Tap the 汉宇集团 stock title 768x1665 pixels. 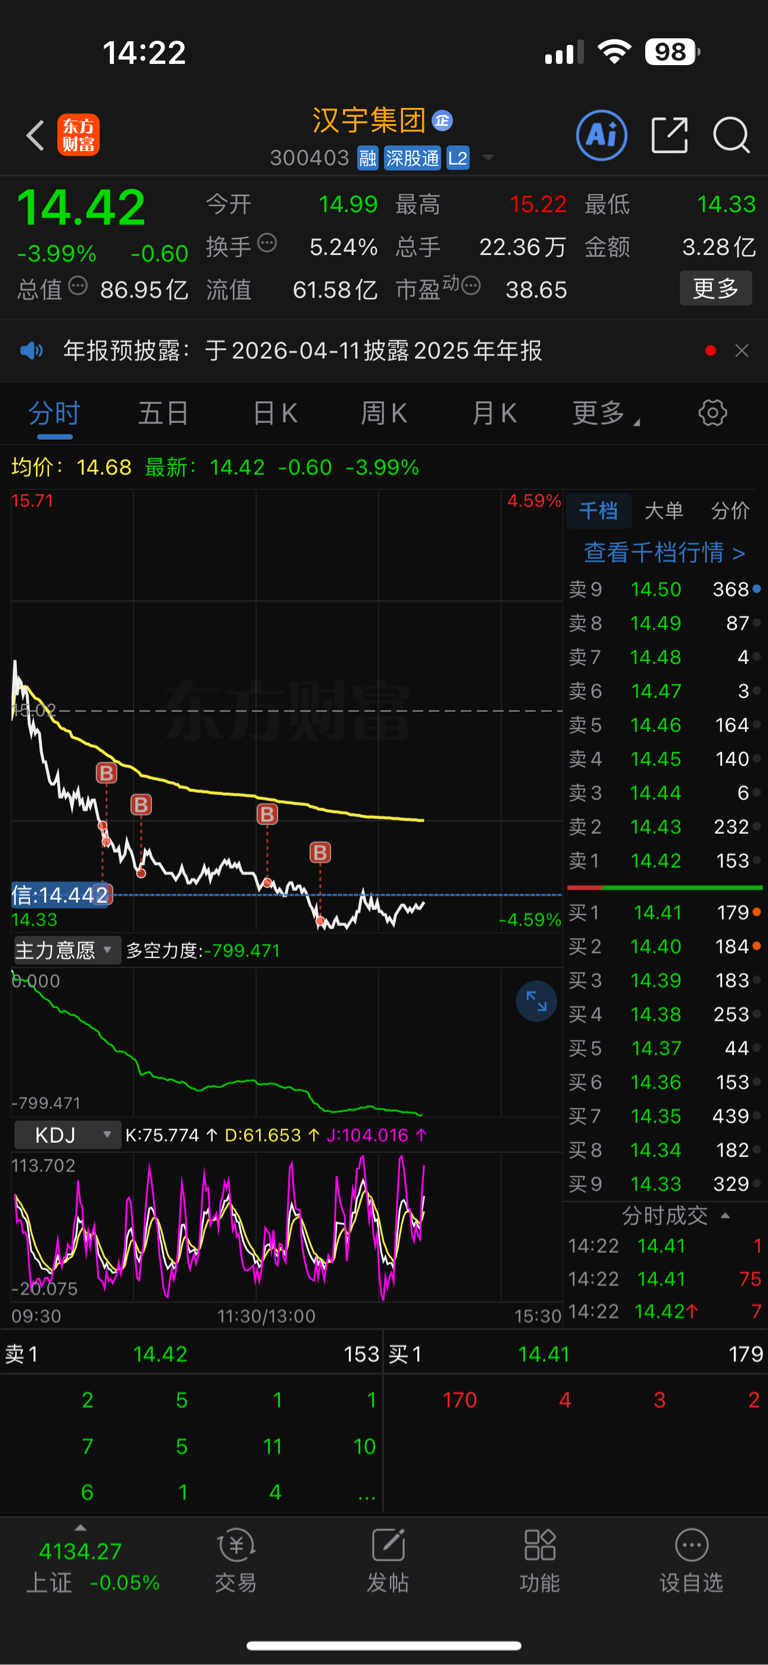coord(369,121)
